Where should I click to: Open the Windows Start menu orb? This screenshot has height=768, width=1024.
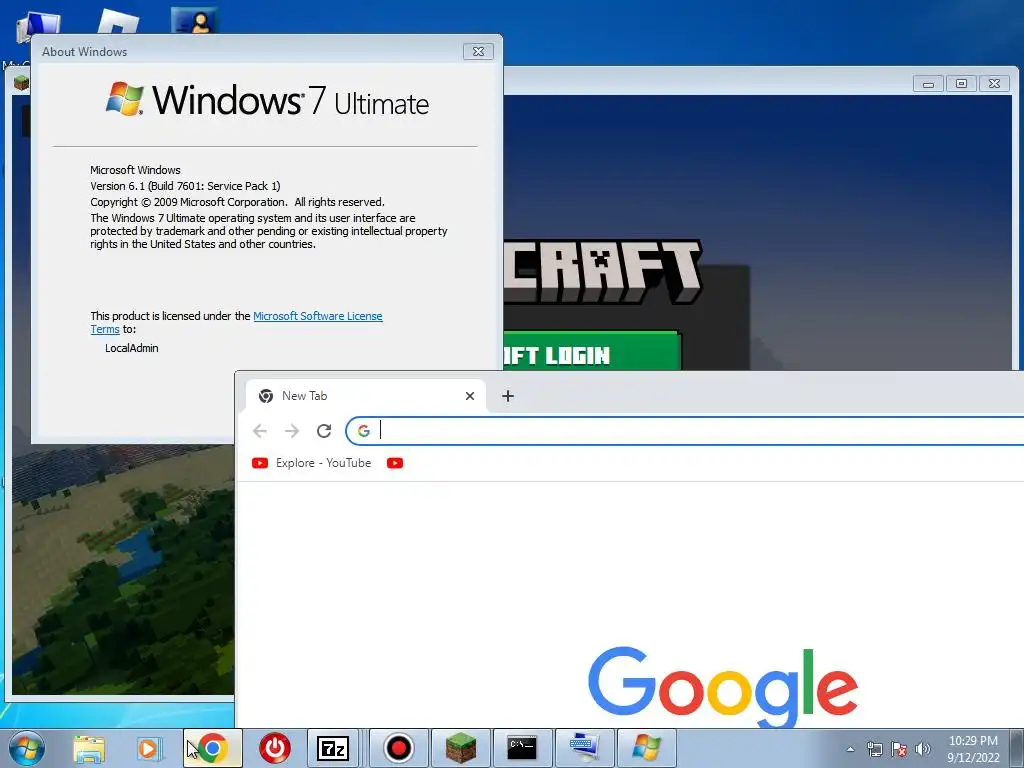tap(27, 748)
